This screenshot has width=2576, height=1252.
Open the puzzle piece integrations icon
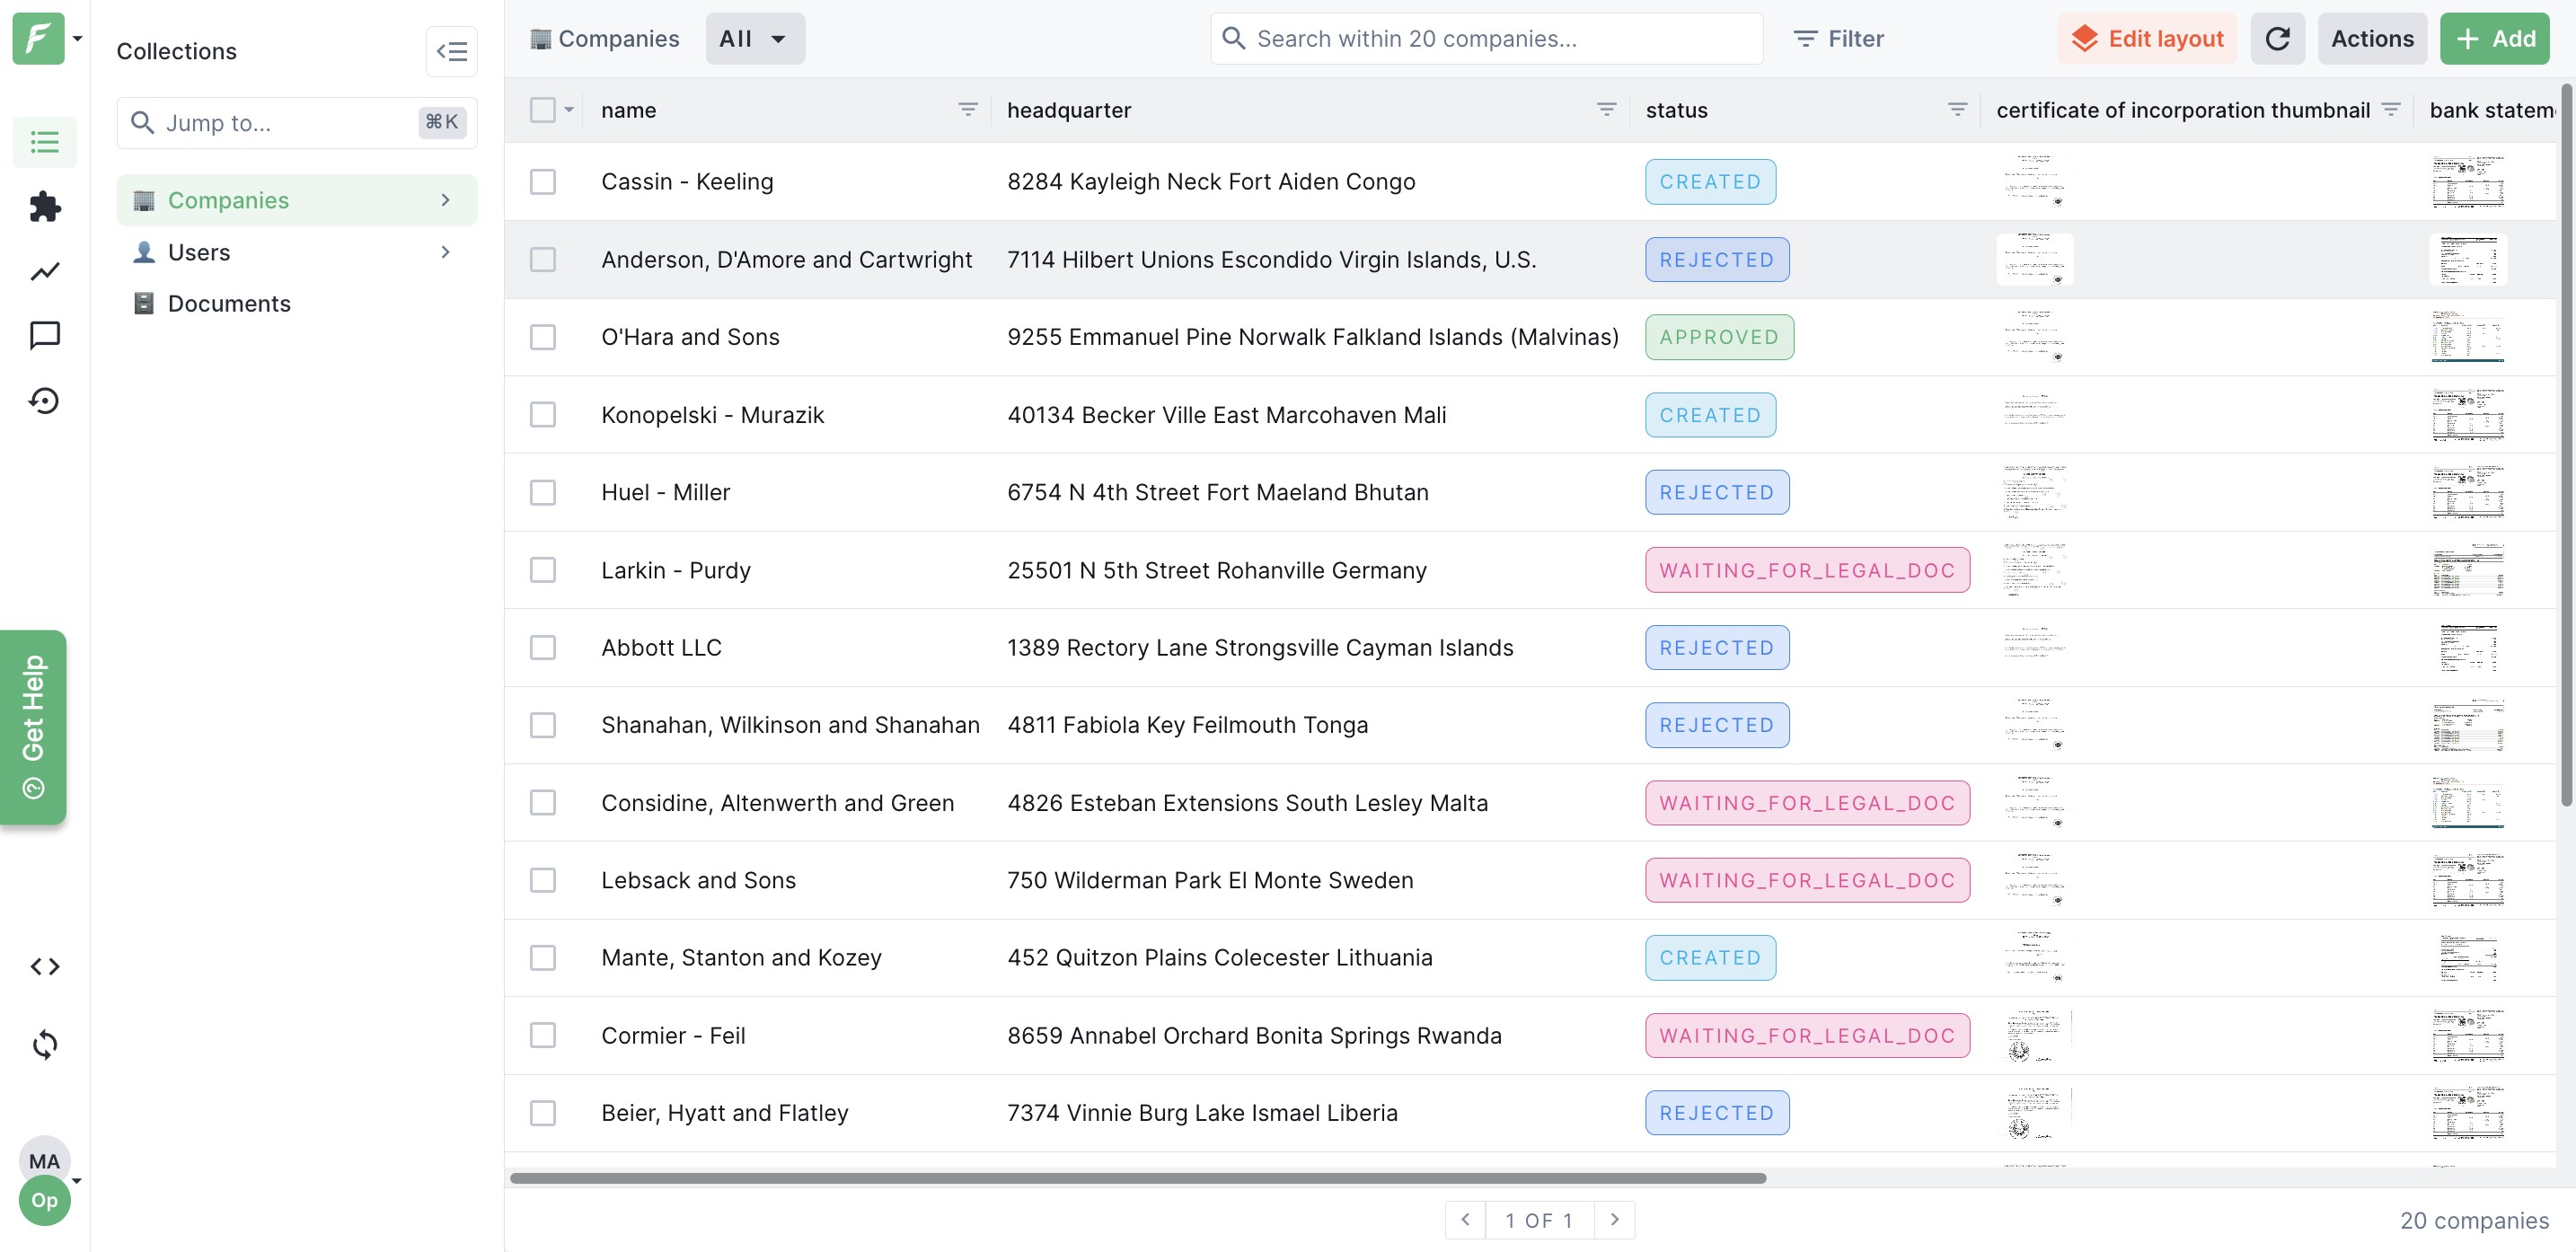tap(44, 207)
